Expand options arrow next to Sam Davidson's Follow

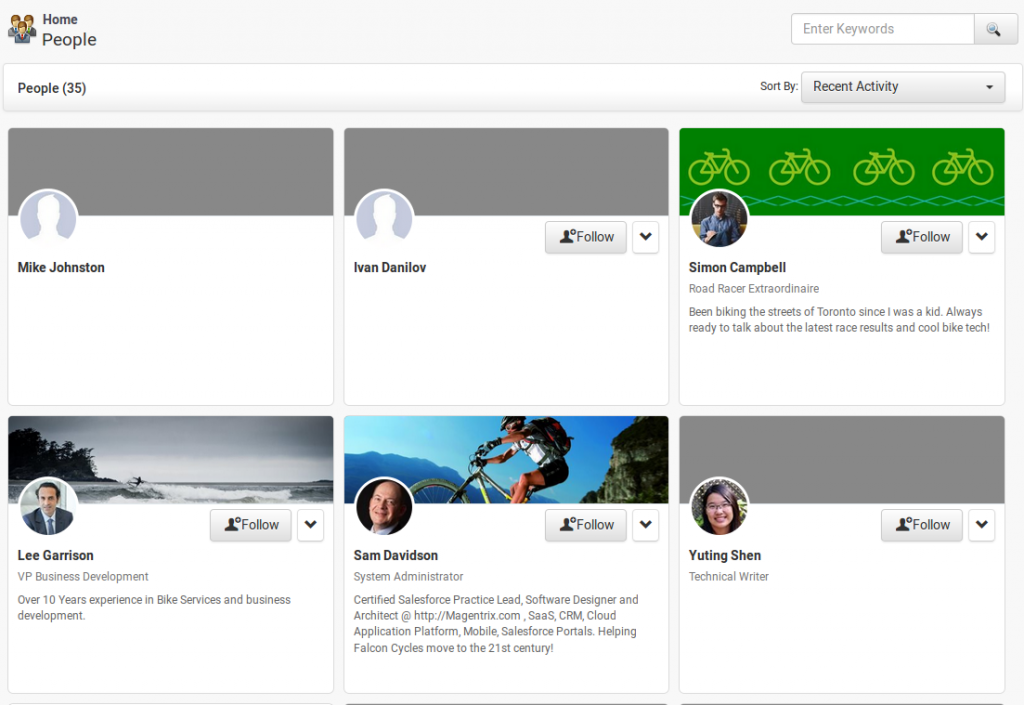pyautogui.click(x=646, y=525)
